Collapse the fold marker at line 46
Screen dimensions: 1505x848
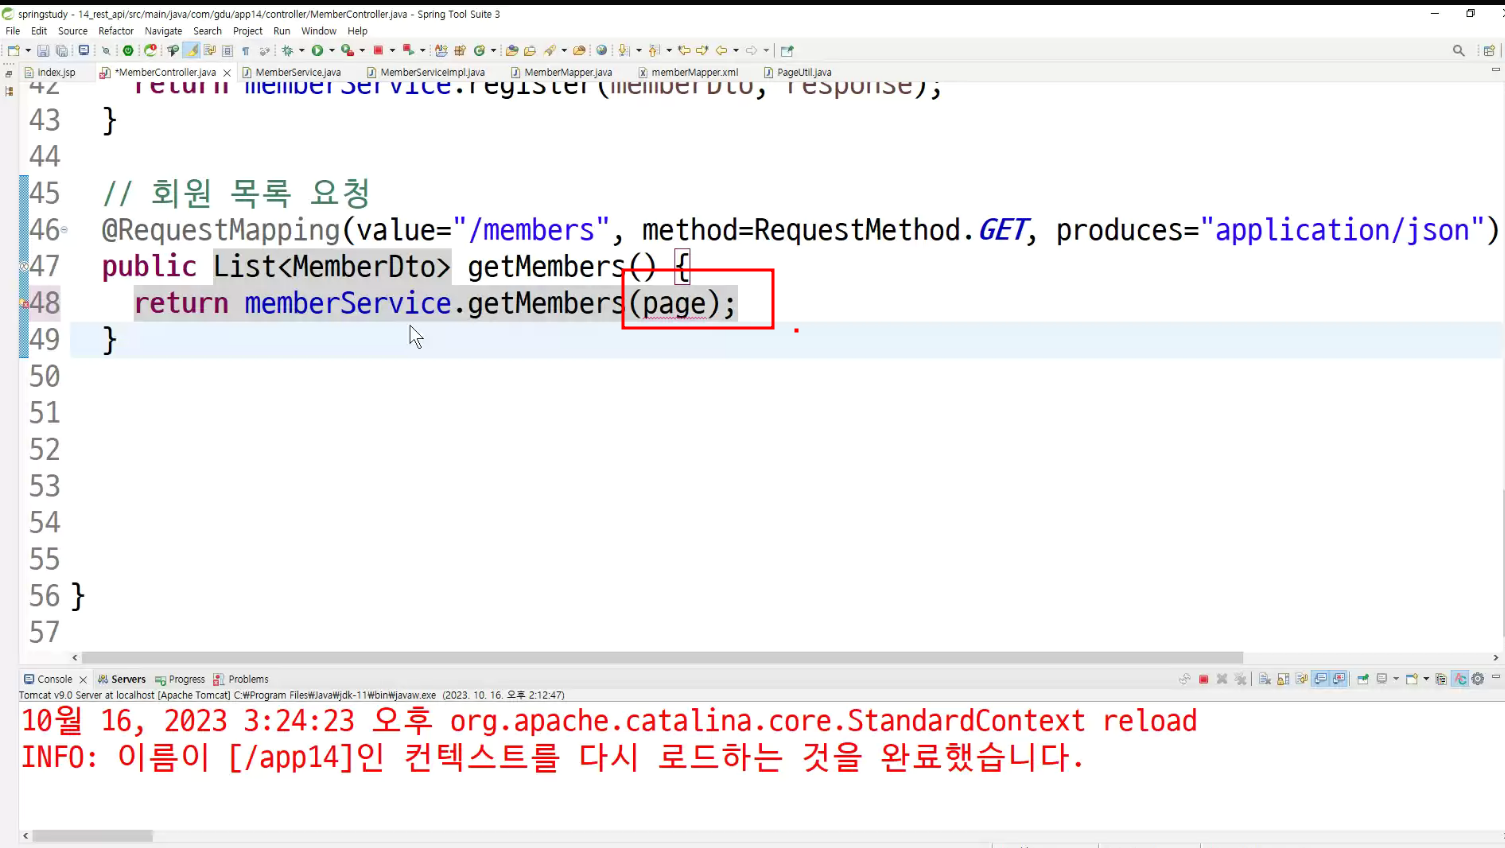click(x=64, y=230)
